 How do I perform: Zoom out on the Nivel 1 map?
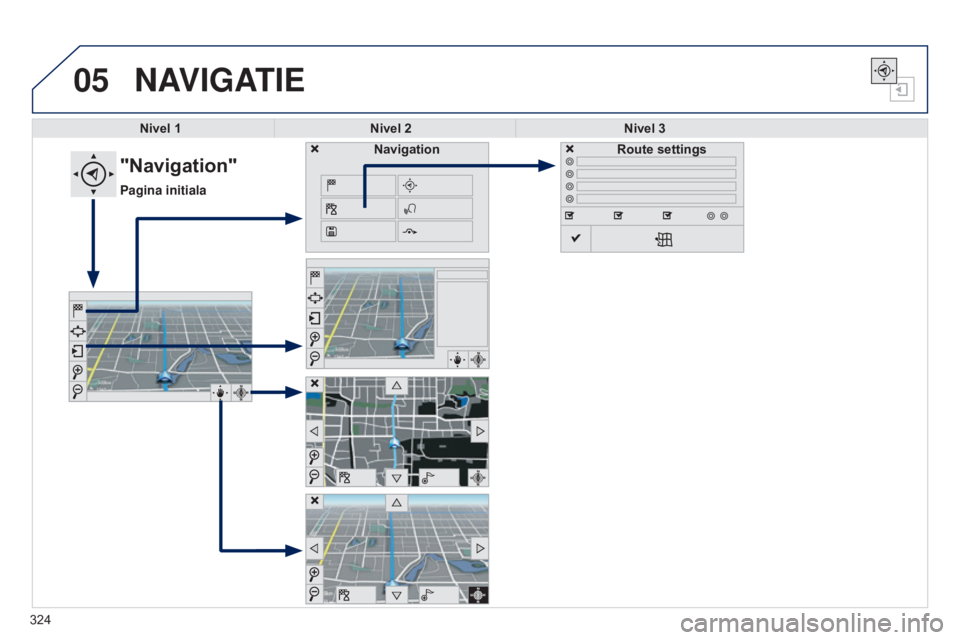pos(78,391)
